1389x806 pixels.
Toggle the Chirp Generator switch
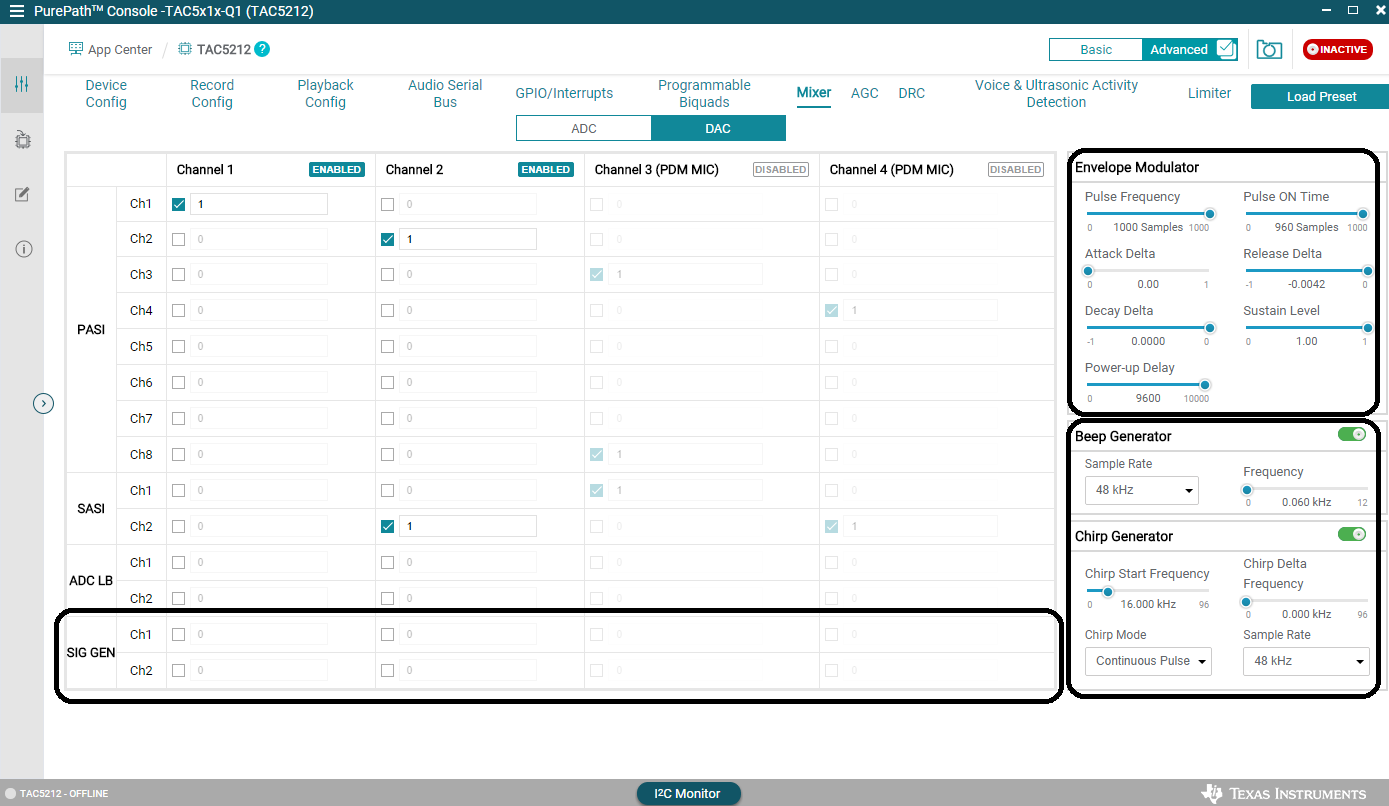[x=1351, y=534]
